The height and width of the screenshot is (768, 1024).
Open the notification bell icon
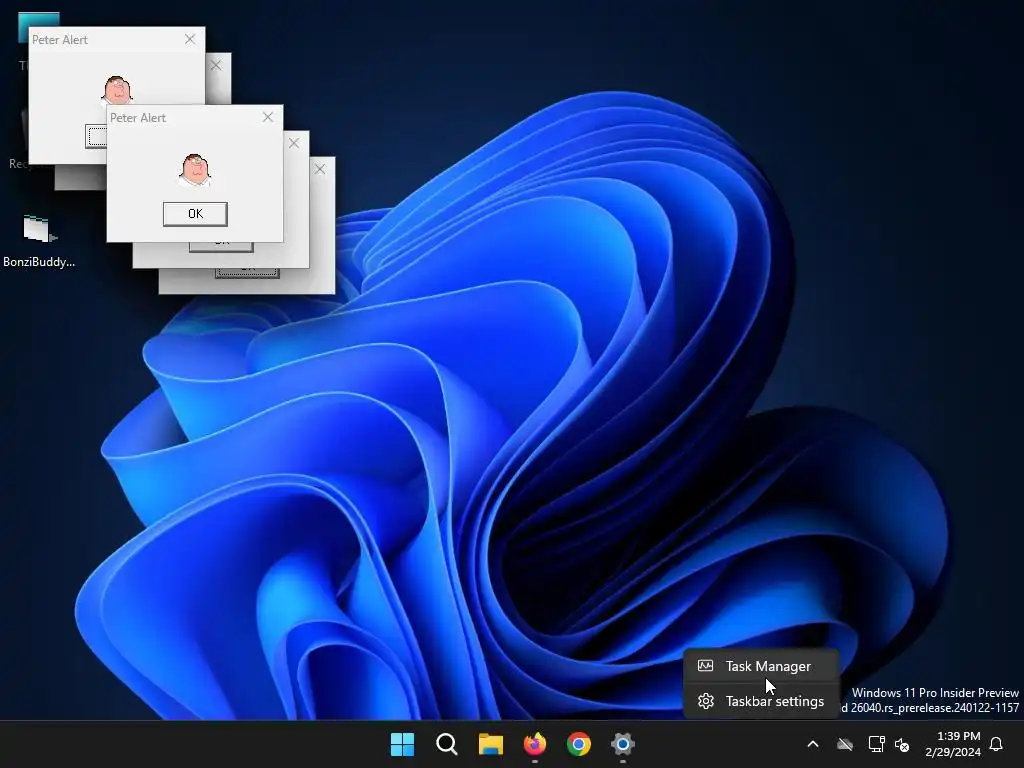click(x=997, y=744)
